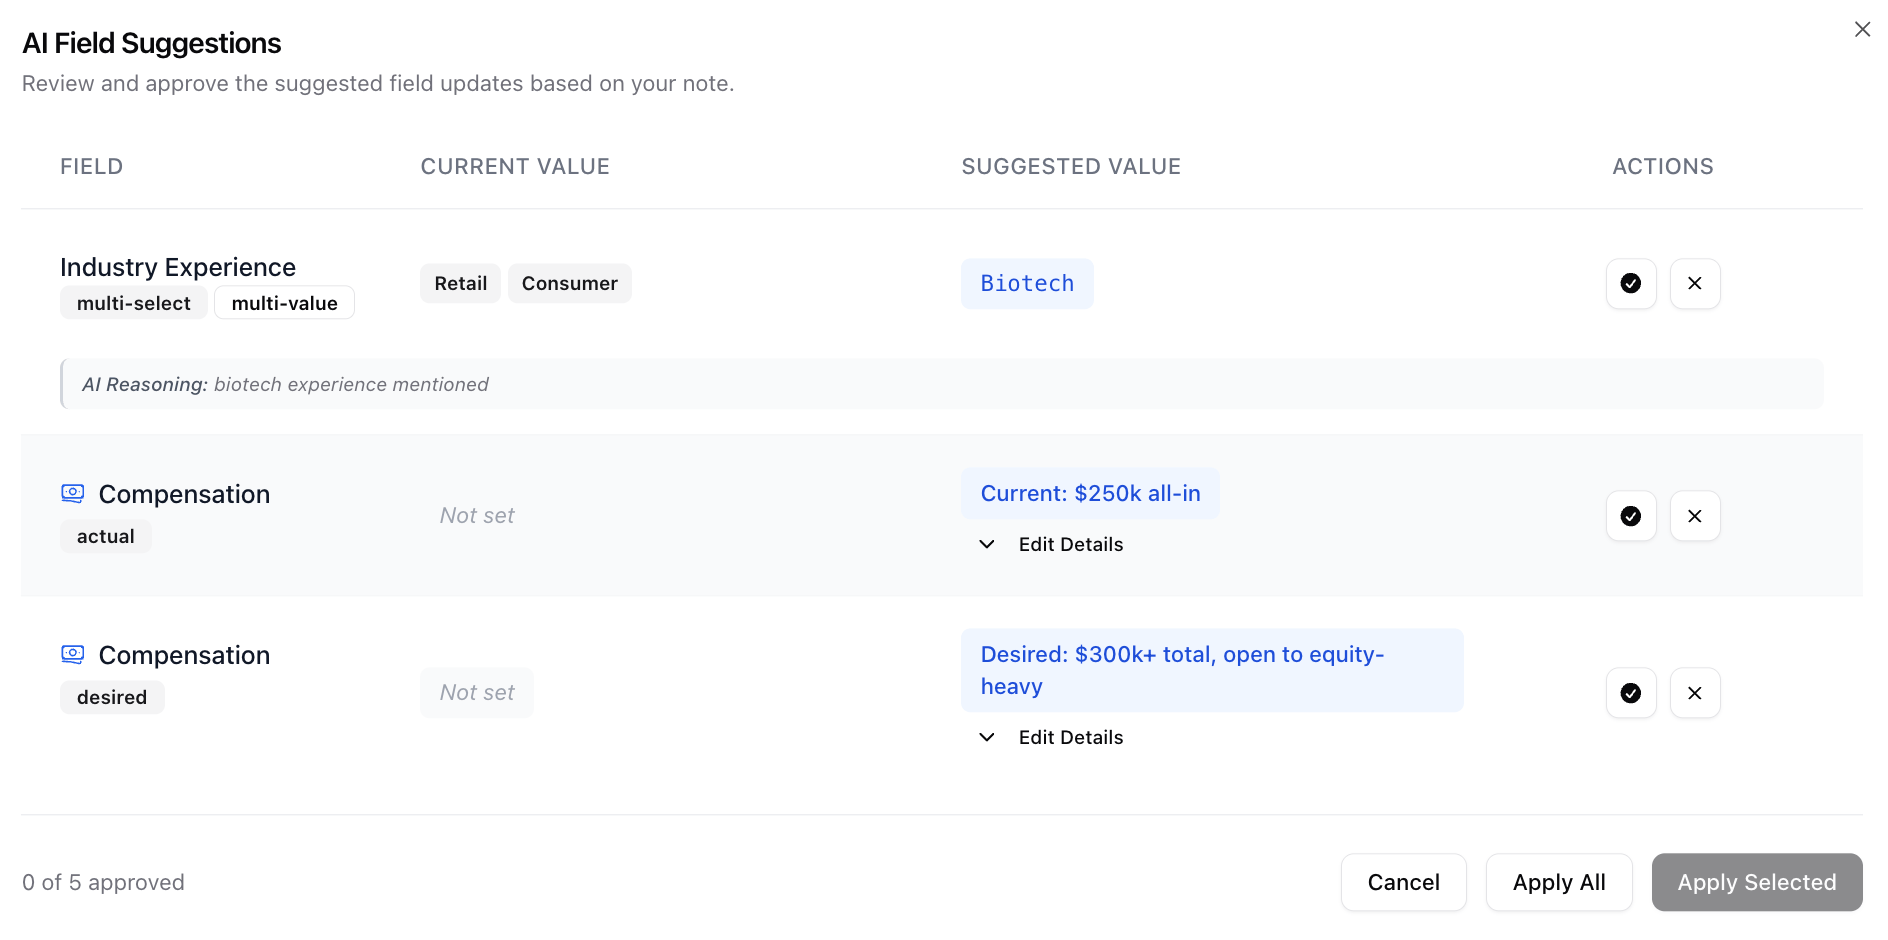Screen dimensions: 1888x940
Task: Click the 0 of 5 approved counter
Action: (104, 882)
